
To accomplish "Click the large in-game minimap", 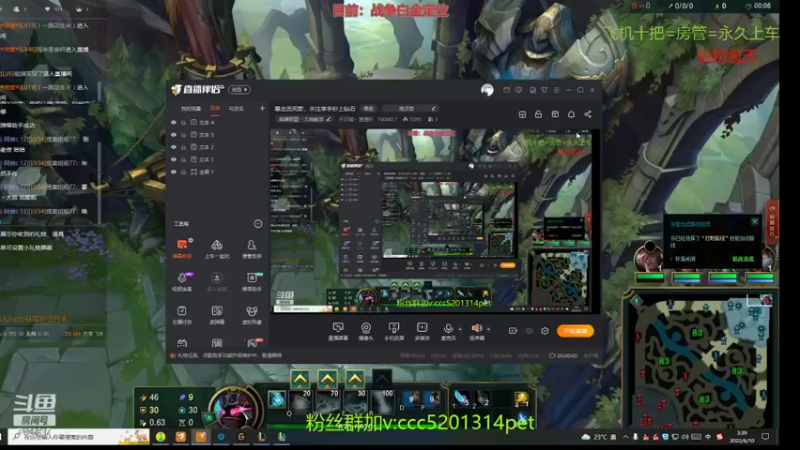I will pos(701,362).
